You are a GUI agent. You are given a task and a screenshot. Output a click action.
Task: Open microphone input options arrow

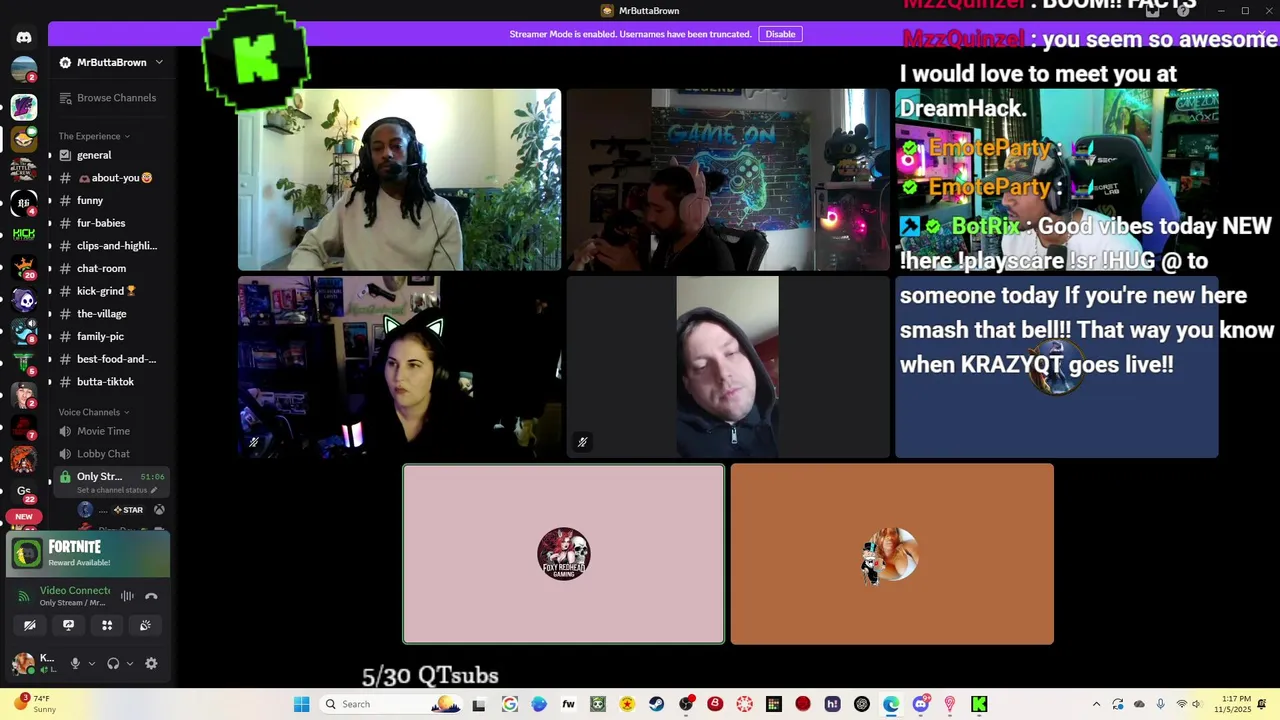(x=92, y=663)
